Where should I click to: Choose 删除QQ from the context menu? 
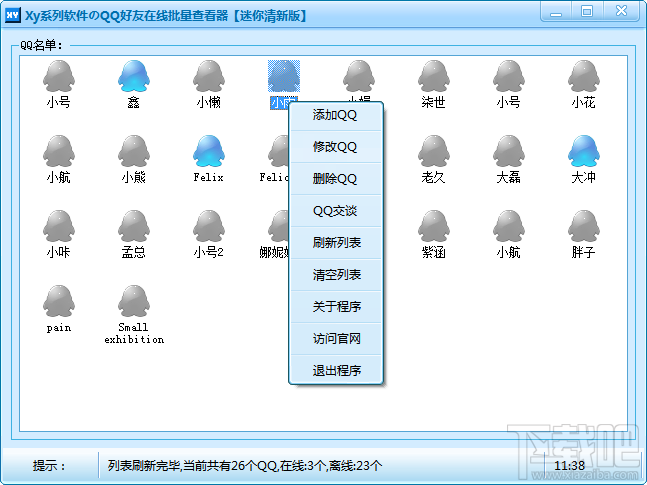click(x=336, y=179)
